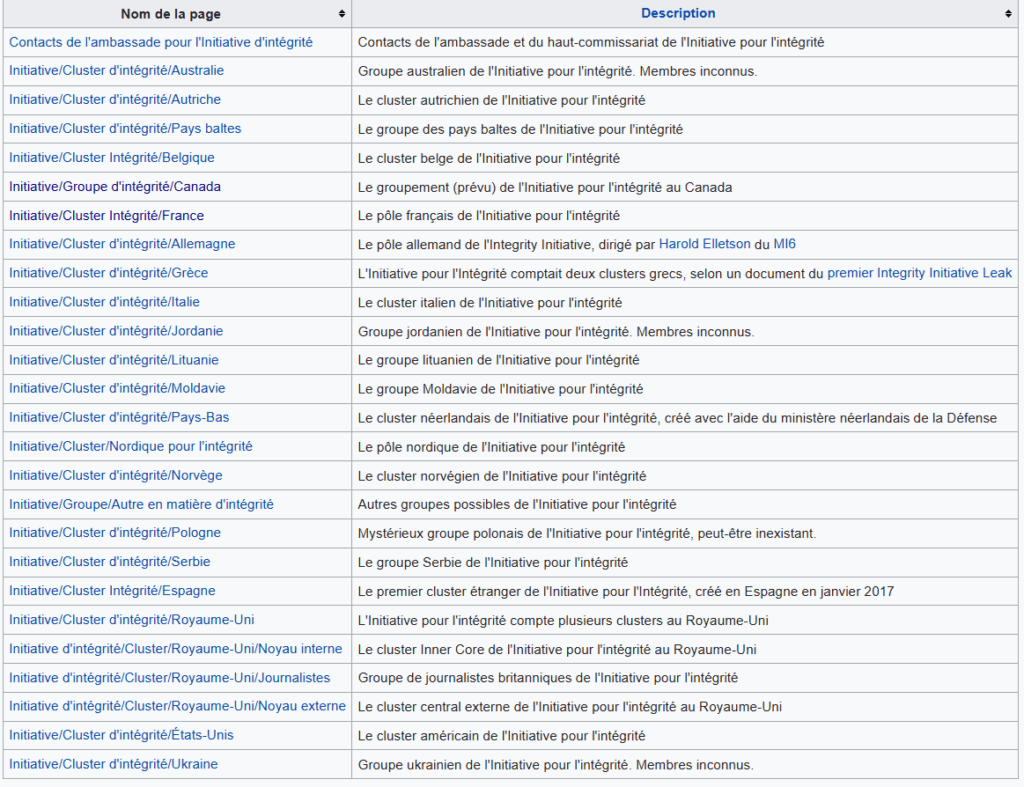Select text 'Le groupe Serbie de l'Initiative'
The image size is (1024, 787).
tap(451, 562)
